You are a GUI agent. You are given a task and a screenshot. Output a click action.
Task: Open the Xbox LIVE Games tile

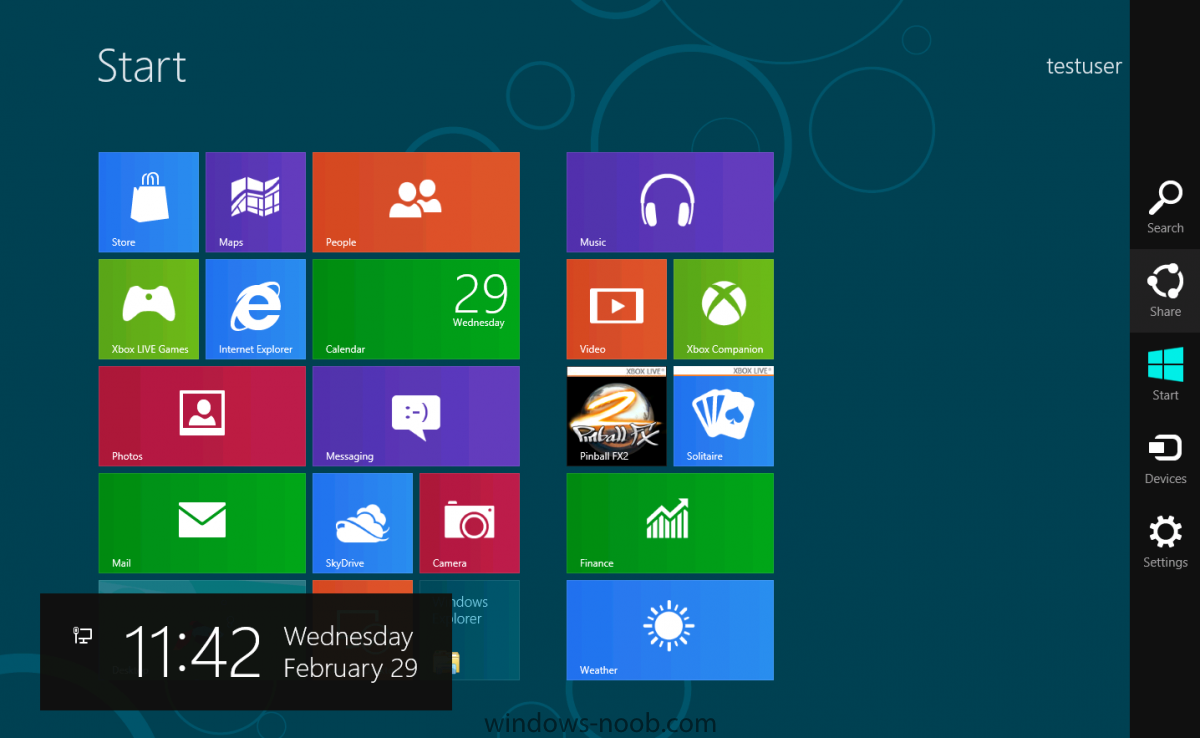click(x=149, y=309)
